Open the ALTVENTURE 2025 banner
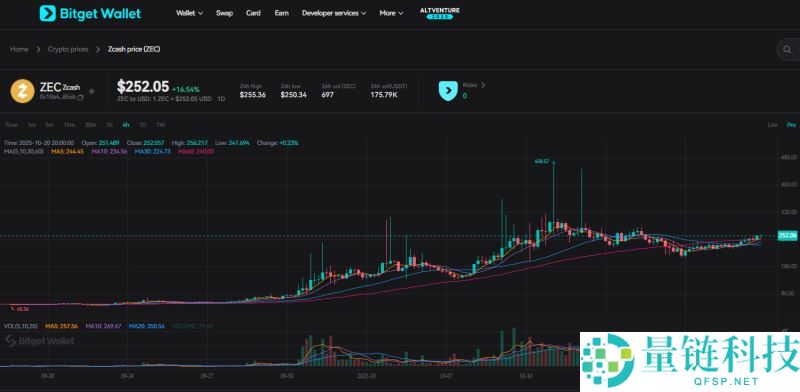Screen dimensions: 800x392 click(x=440, y=13)
